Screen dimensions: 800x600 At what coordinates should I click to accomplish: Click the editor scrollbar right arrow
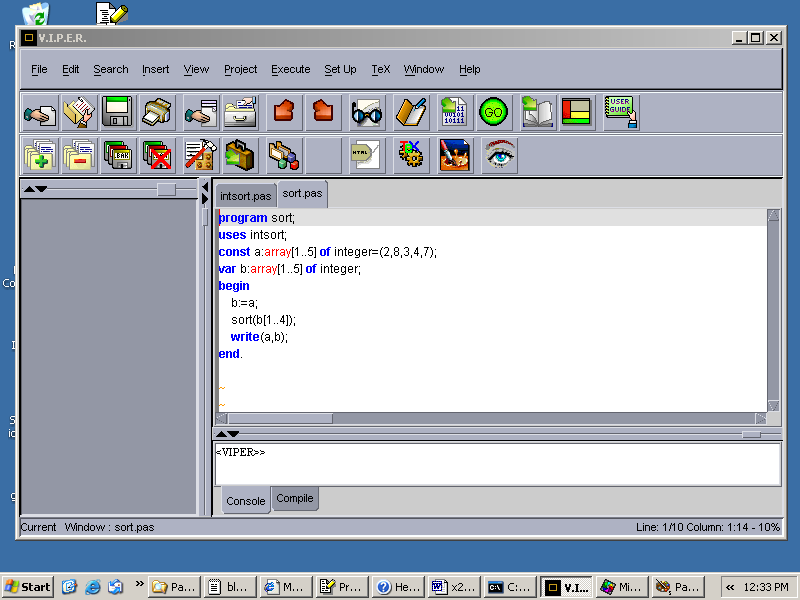coord(761,419)
